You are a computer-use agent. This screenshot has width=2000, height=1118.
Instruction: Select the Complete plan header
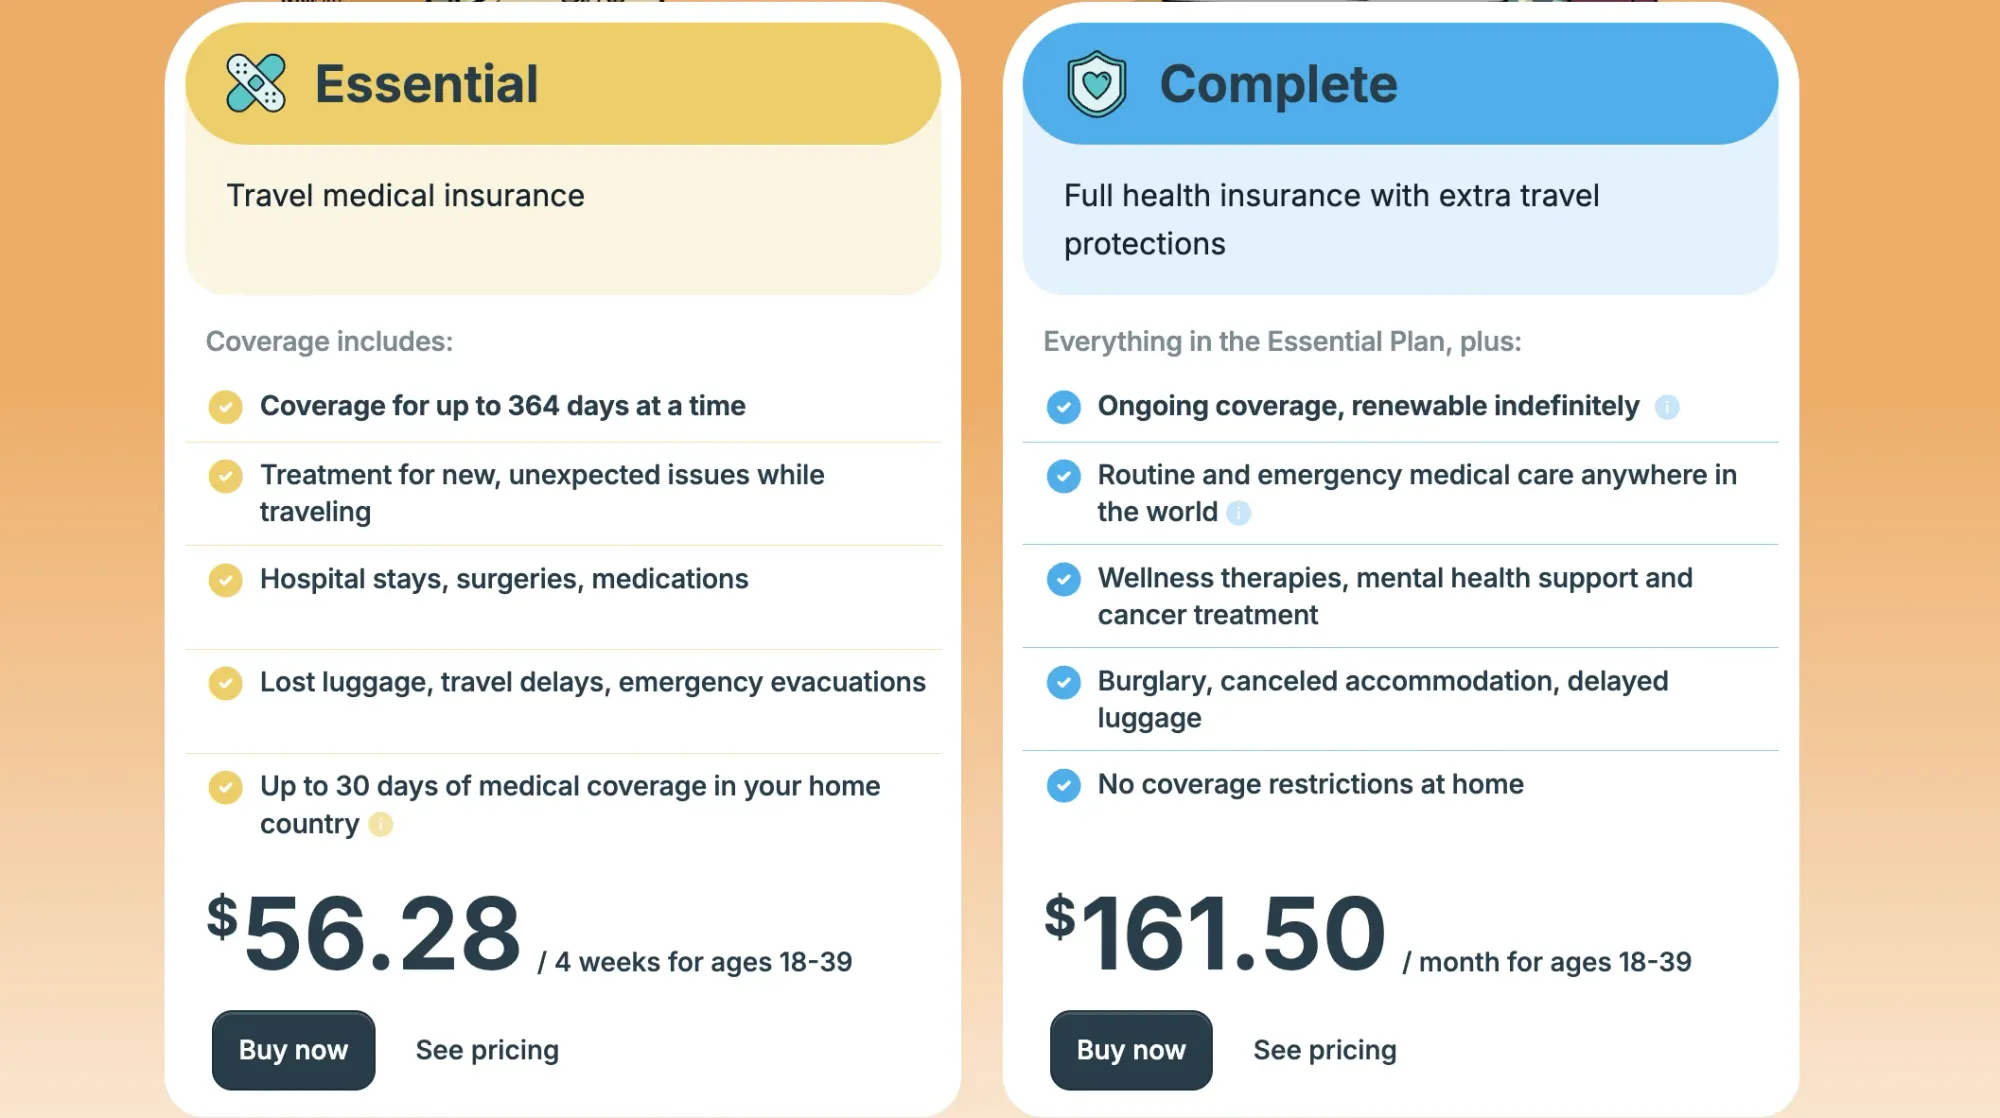point(1400,84)
